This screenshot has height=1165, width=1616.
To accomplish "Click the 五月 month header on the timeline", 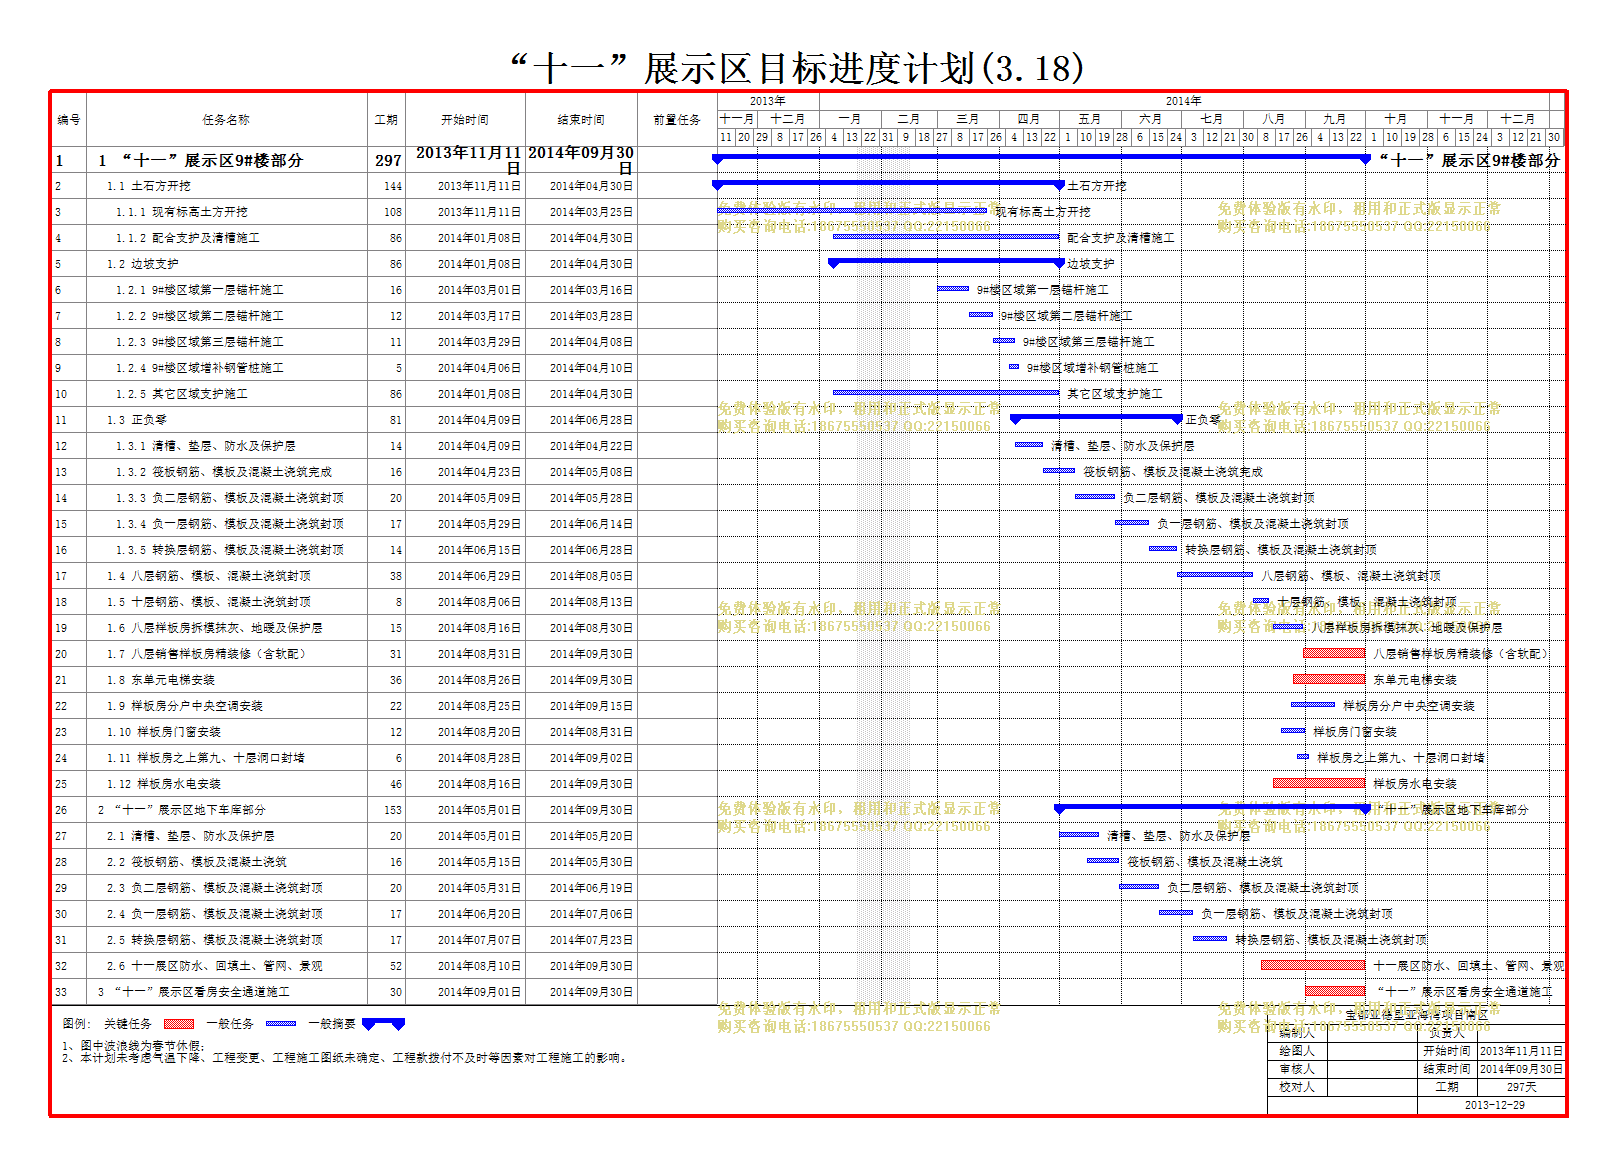I will 1090,119.
